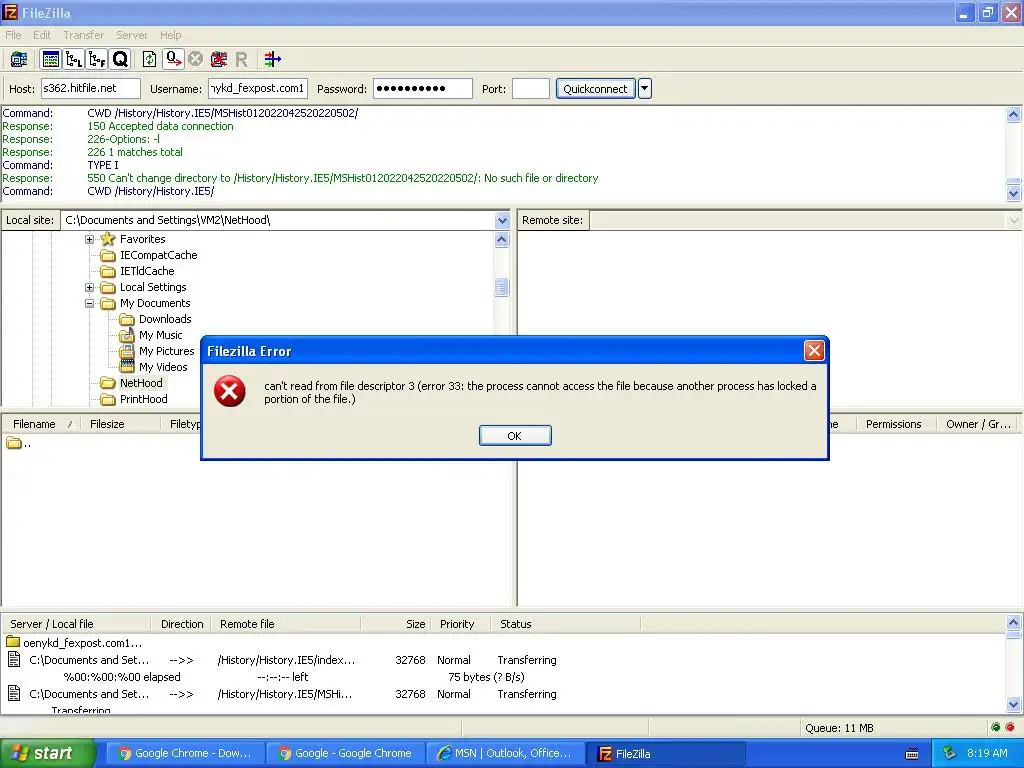The image size is (1024, 768).
Task: Click the colored arrows toolbar icon
Action: coord(273,59)
